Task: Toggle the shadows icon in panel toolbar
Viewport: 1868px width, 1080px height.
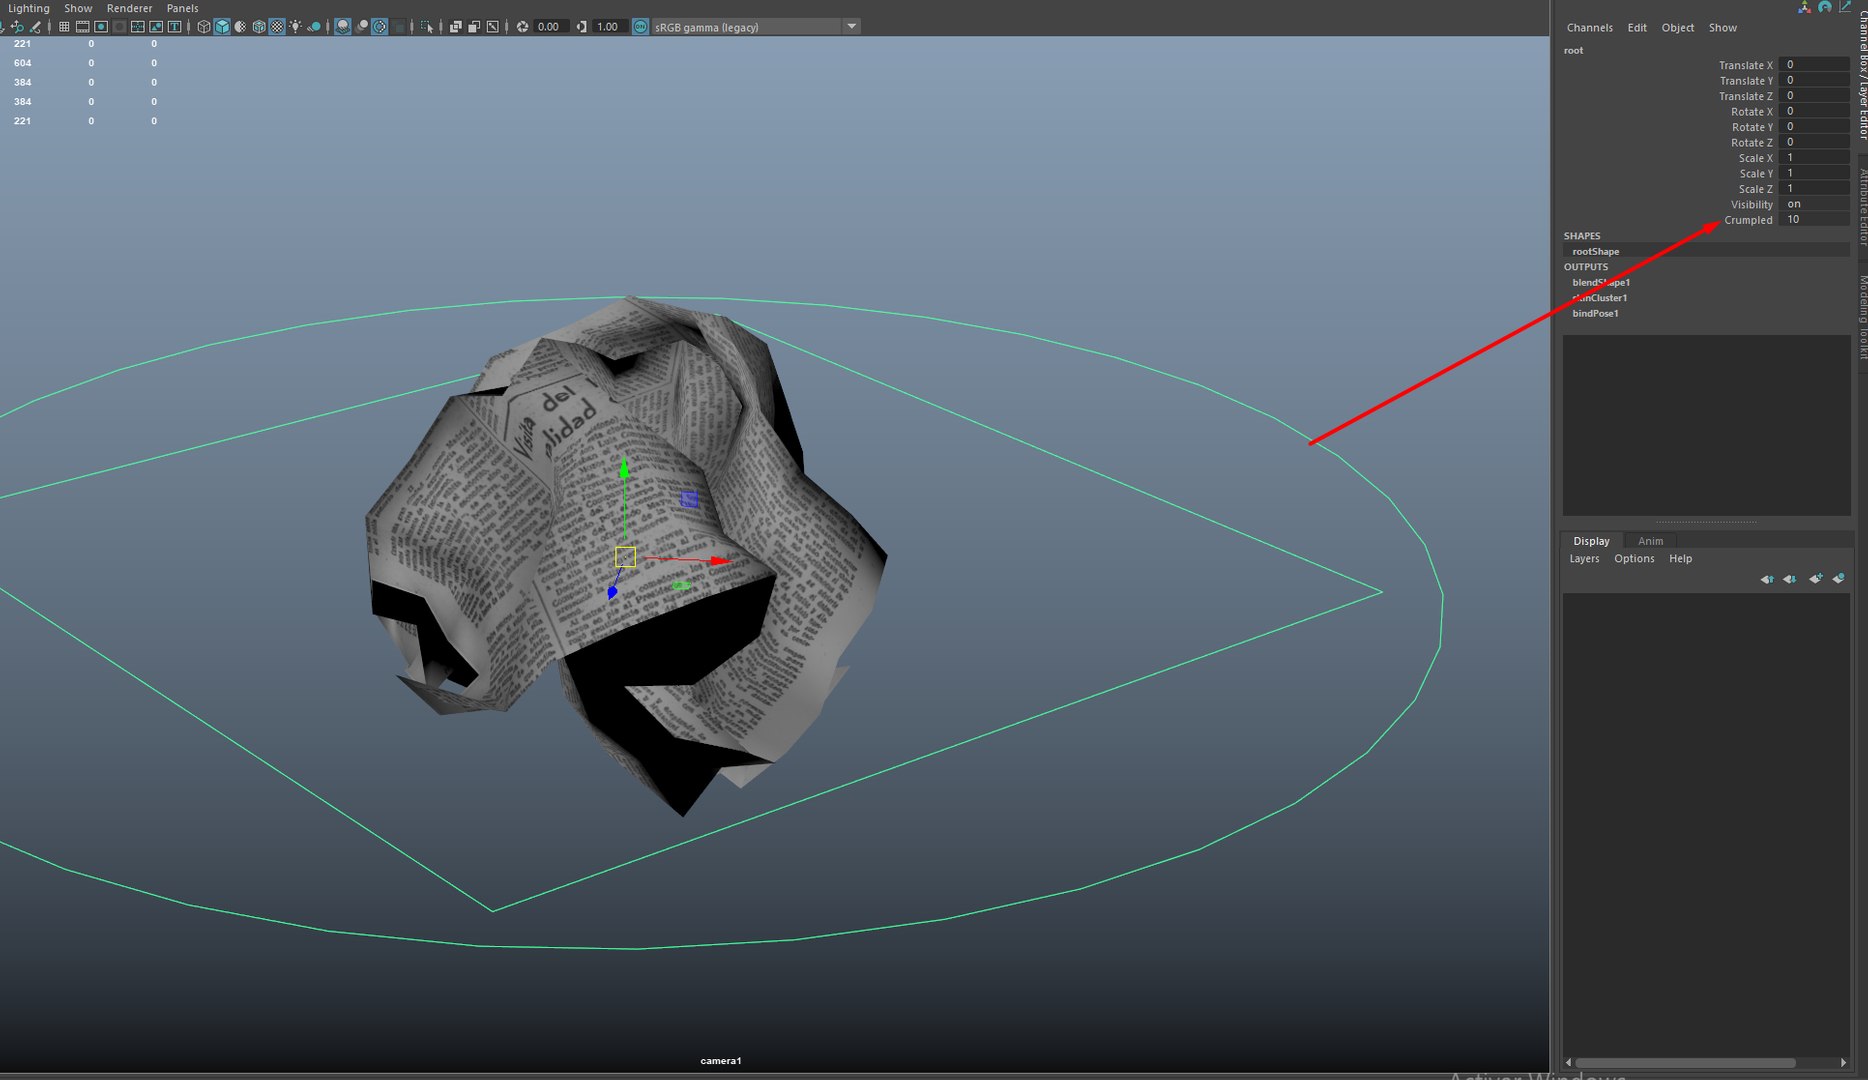Action: click(x=314, y=27)
